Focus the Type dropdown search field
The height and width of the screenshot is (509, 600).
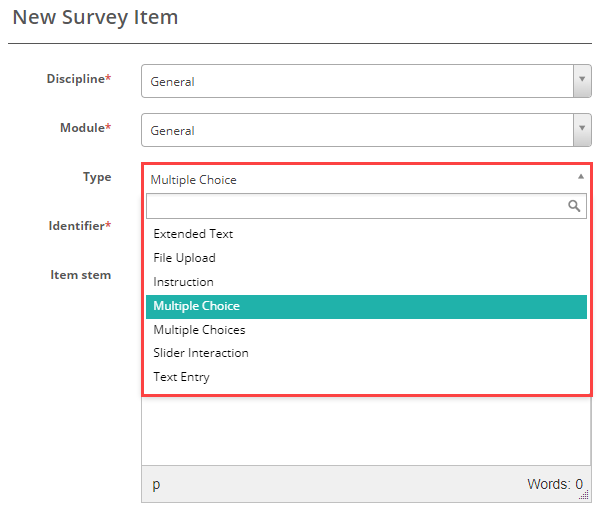[x=355, y=206]
